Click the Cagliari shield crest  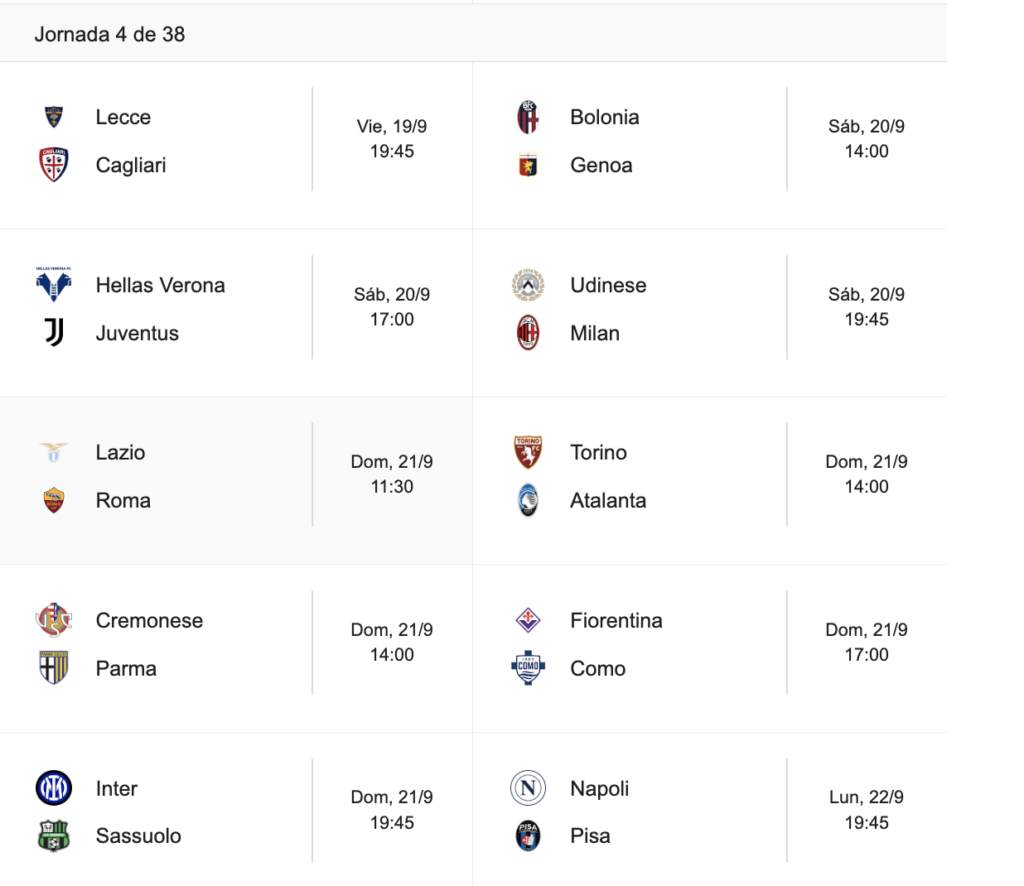[x=54, y=165]
